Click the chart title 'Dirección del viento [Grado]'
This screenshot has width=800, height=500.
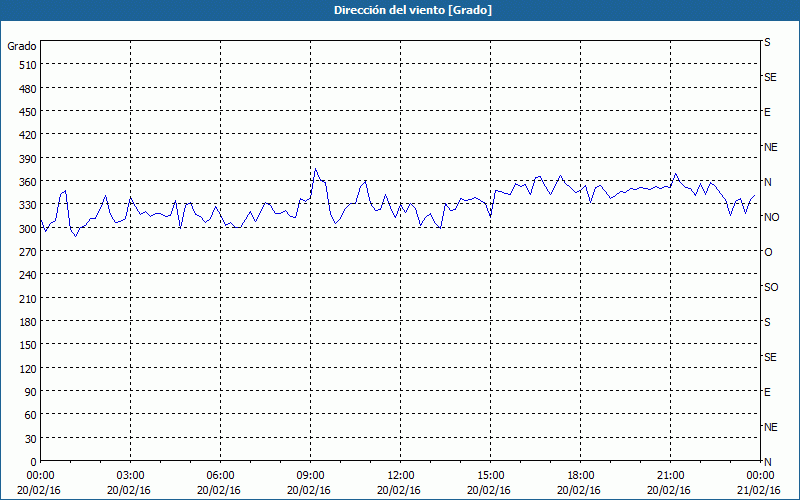click(413, 10)
